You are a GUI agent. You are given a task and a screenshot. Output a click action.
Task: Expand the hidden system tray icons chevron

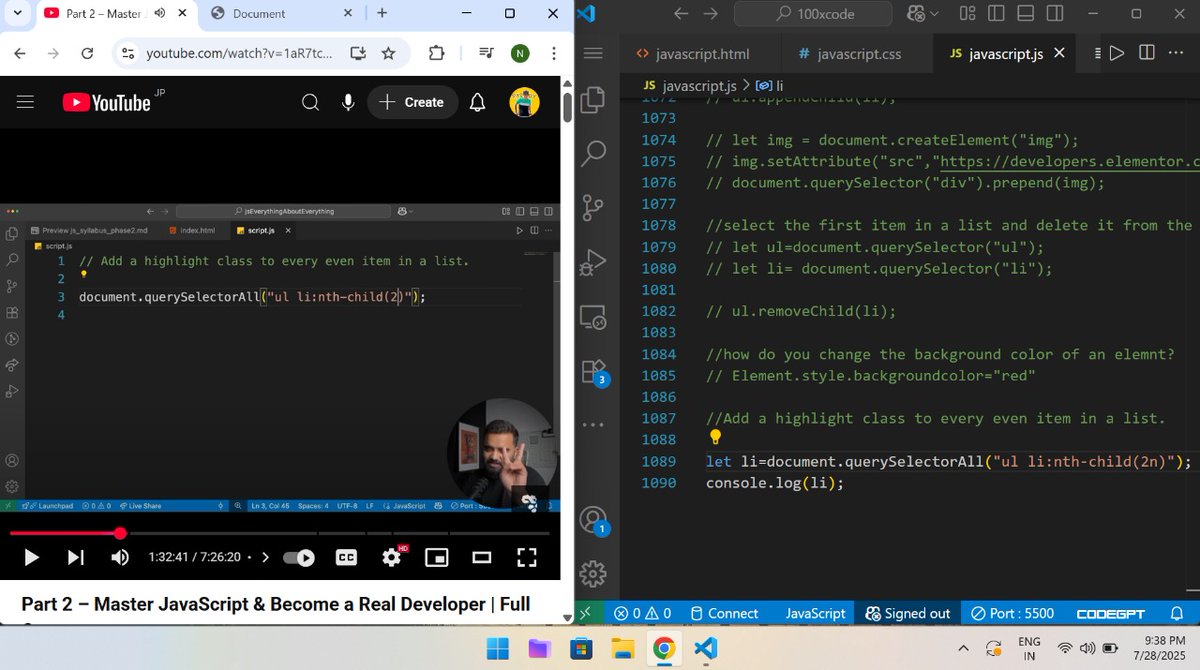(963, 648)
